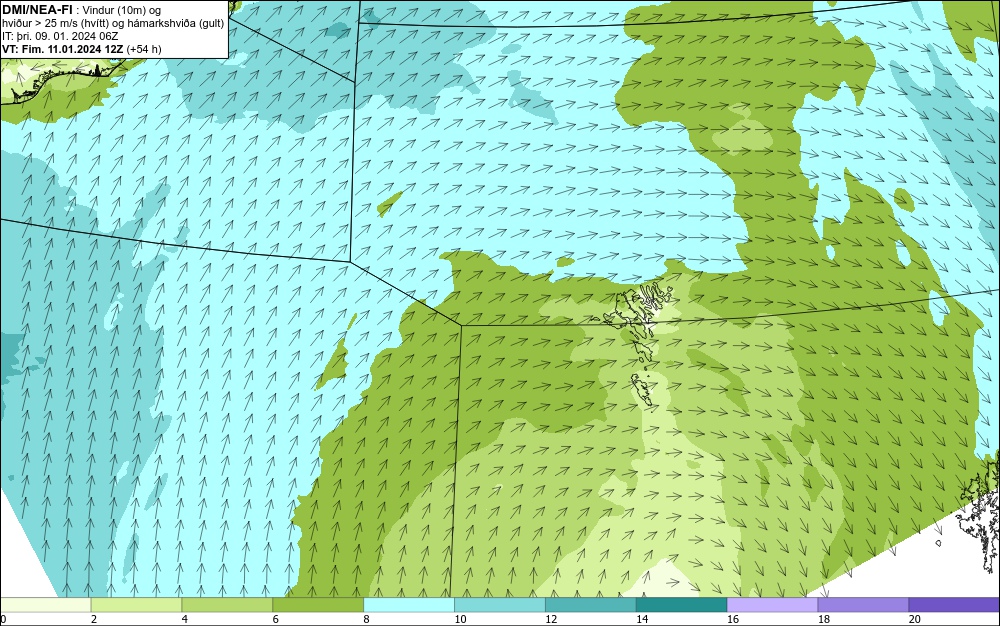Image resolution: width=1000 pixels, height=626 pixels.
Task: Click the 8–10 m/s light cyan legend swatch
Action: [409, 604]
